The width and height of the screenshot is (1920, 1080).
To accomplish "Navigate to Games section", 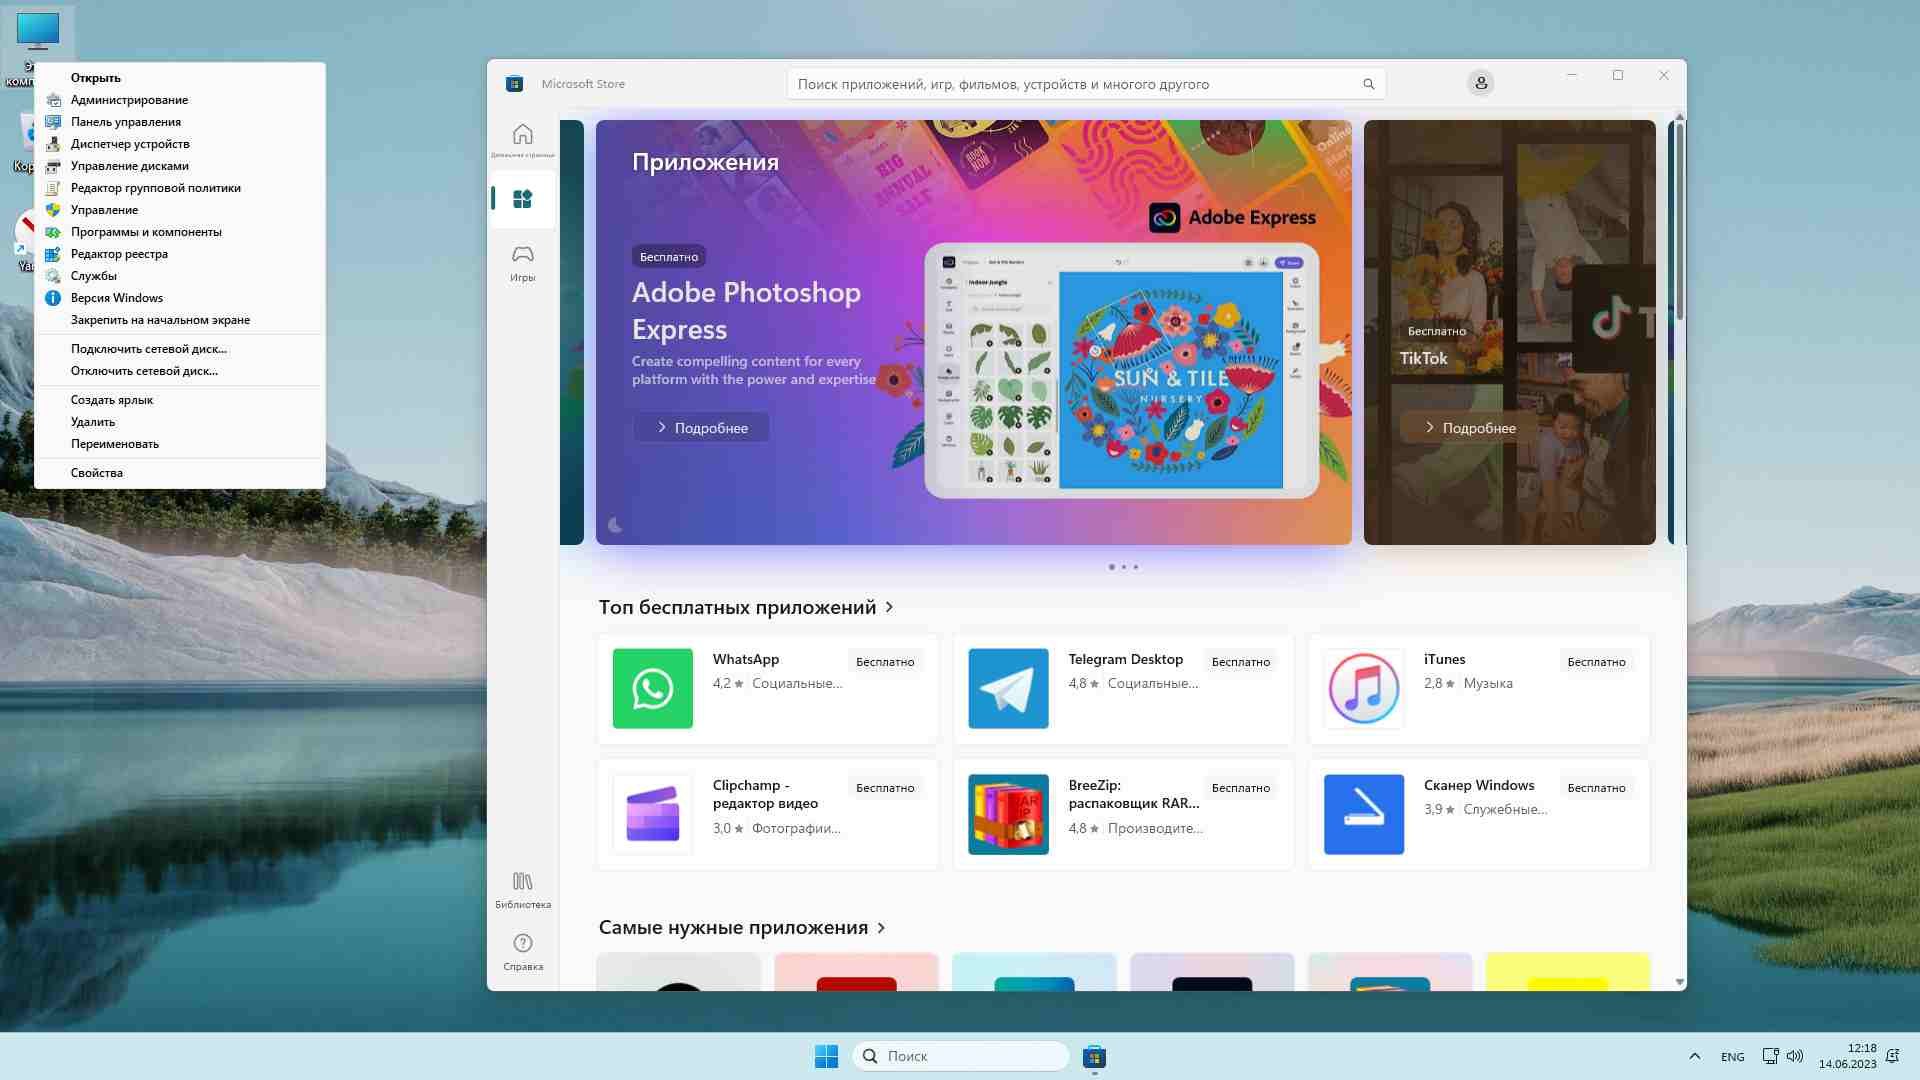I will (522, 260).
